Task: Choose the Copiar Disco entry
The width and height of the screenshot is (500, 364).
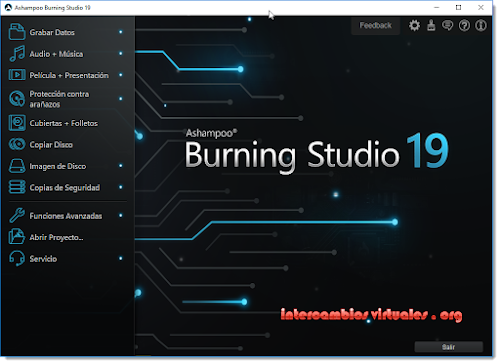Action: (51, 145)
